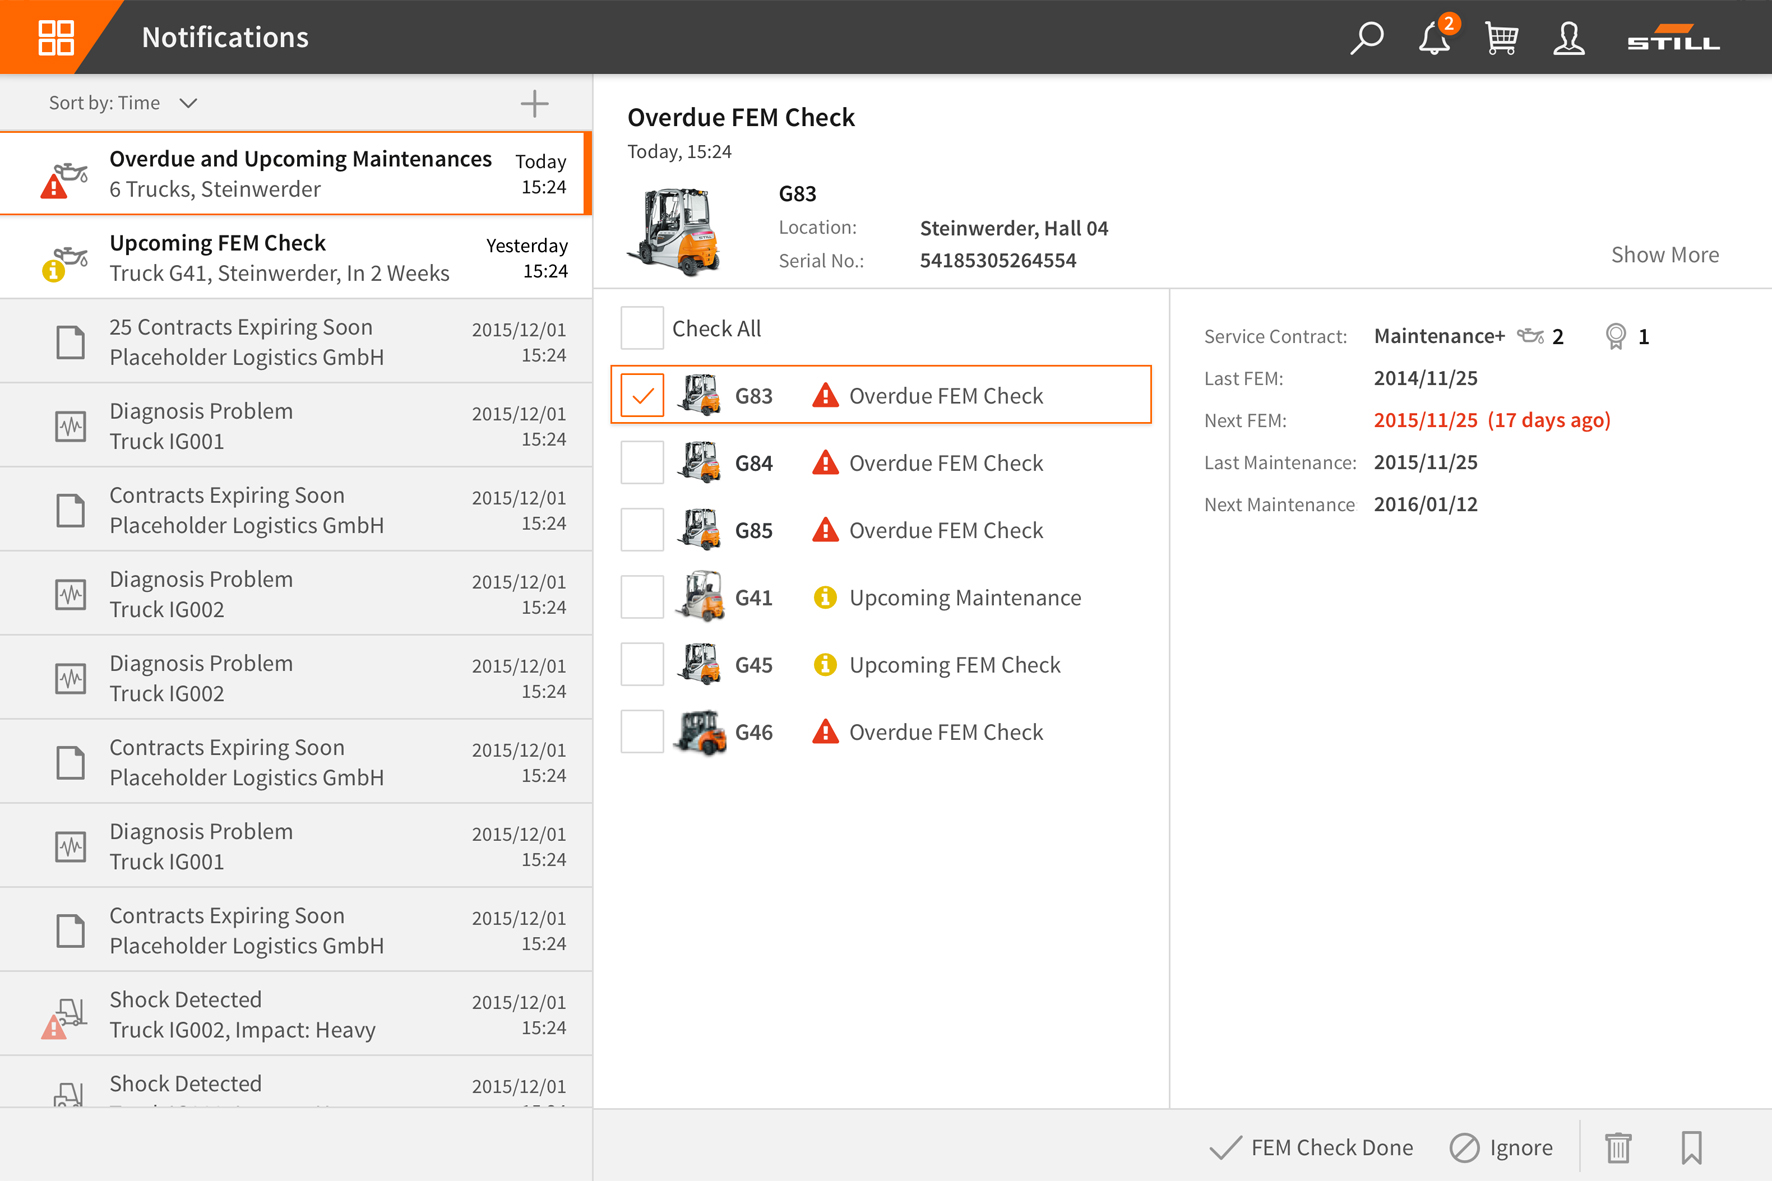Open the user profile icon
This screenshot has width=1772, height=1181.
1568,38
